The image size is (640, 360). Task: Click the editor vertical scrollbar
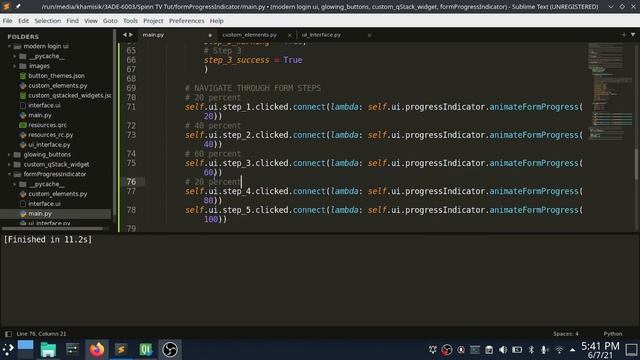[x=636, y=164]
